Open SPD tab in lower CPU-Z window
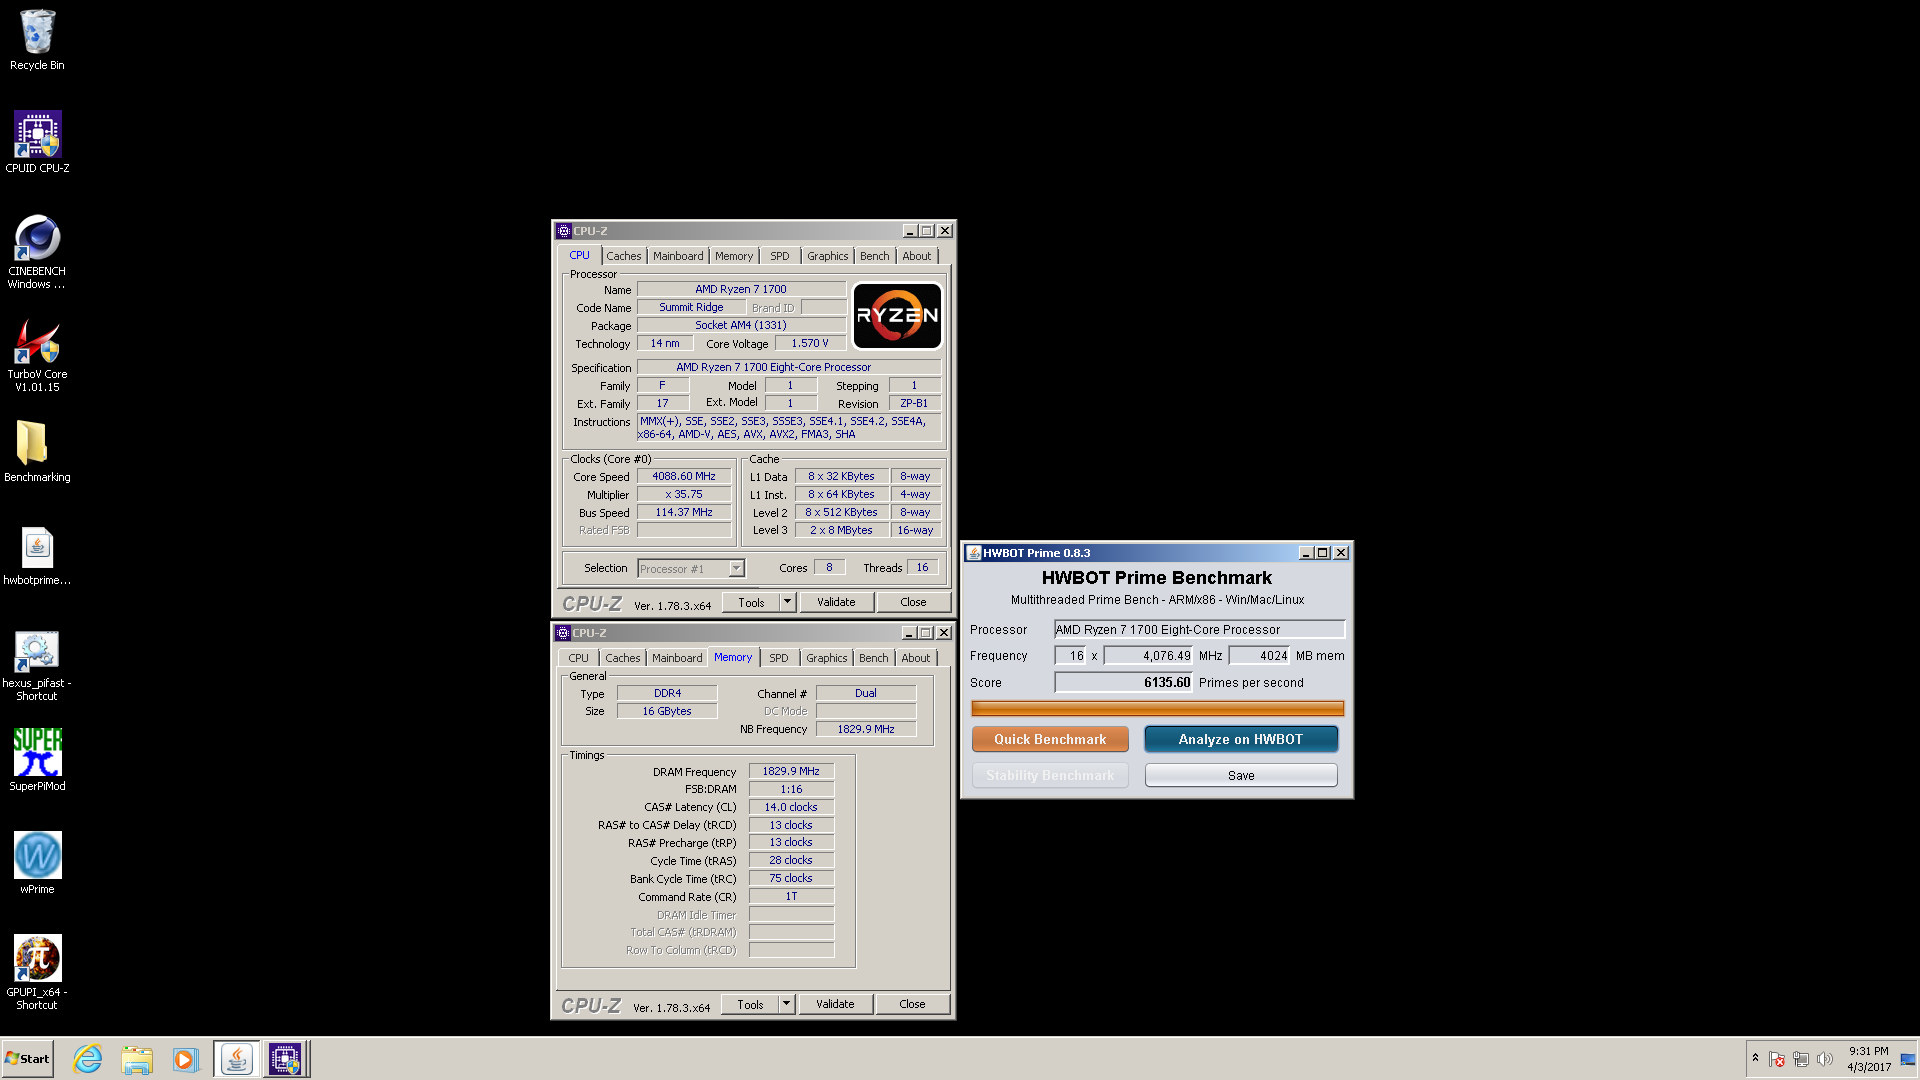Viewport: 1920px width, 1080px height. pos(779,658)
